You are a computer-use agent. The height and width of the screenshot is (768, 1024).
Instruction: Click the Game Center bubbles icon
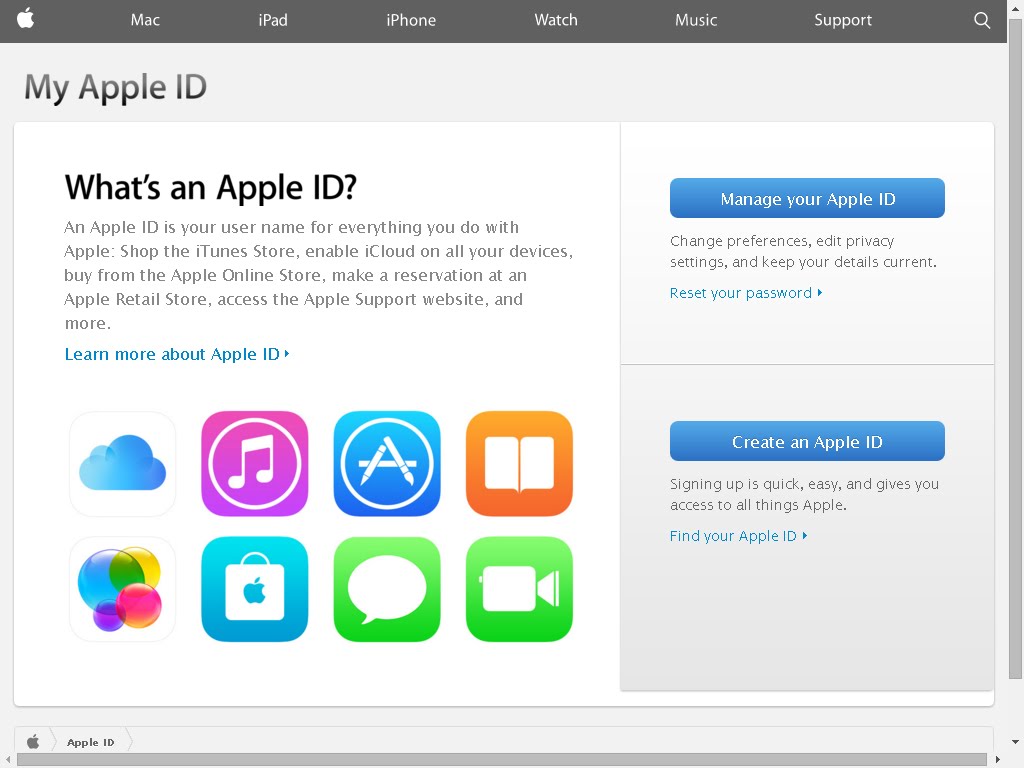[123, 589]
